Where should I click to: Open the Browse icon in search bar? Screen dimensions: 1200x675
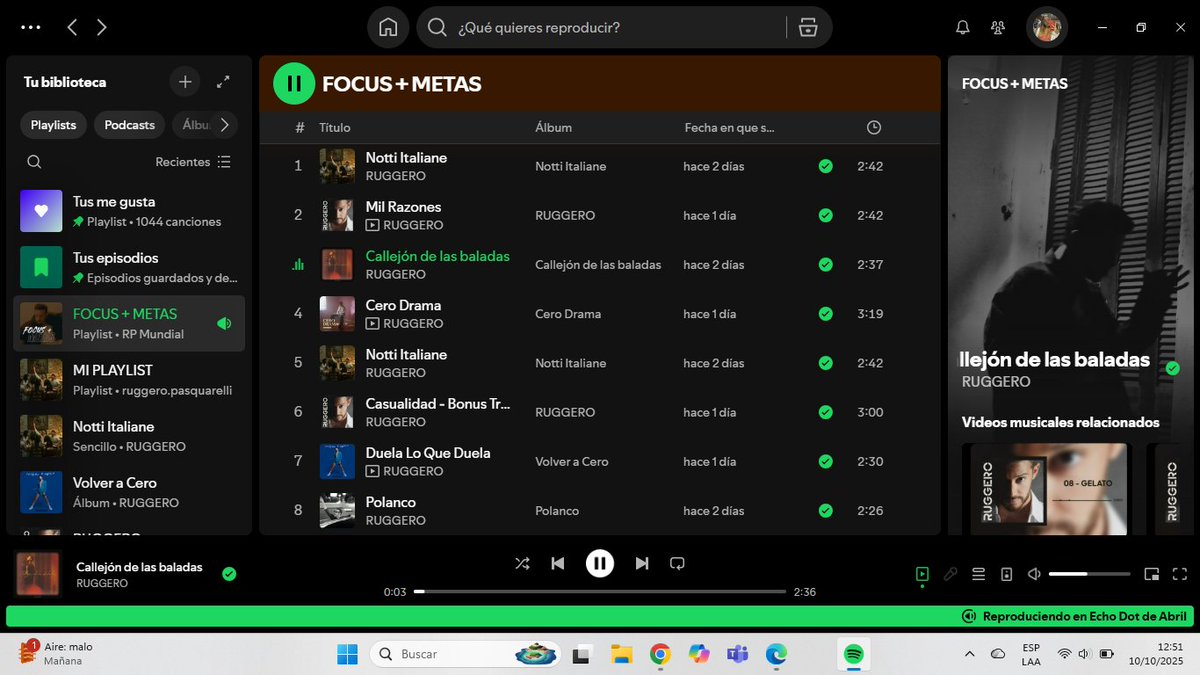tap(808, 27)
